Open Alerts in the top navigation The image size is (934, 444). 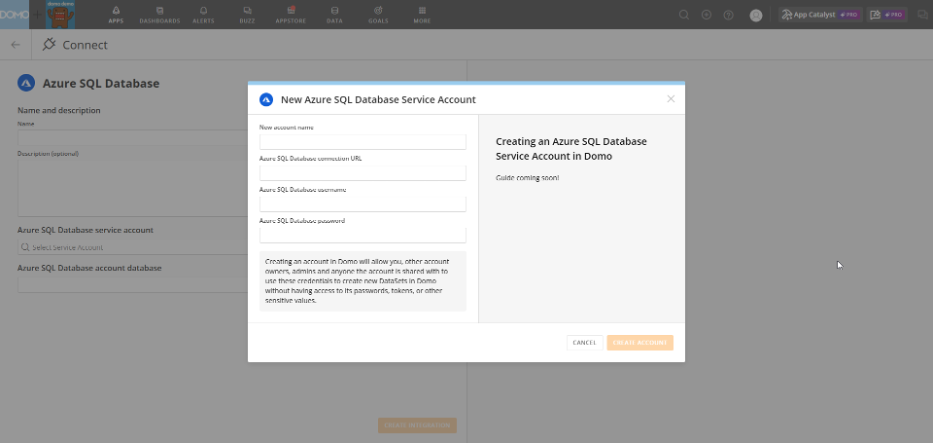coord(203,14)
